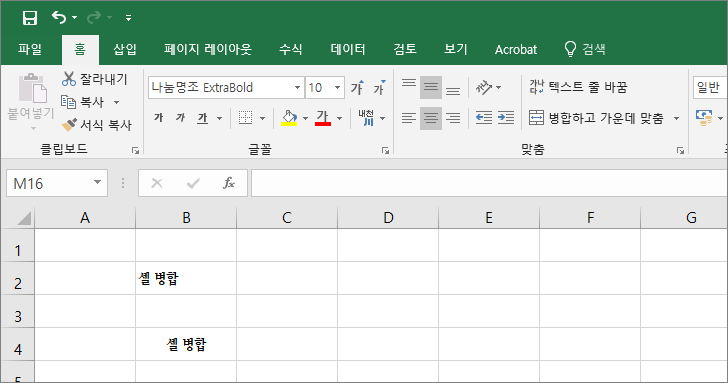Select column D header
The height and width of the screenshot is (383, 728).
[x=388, y=217]
